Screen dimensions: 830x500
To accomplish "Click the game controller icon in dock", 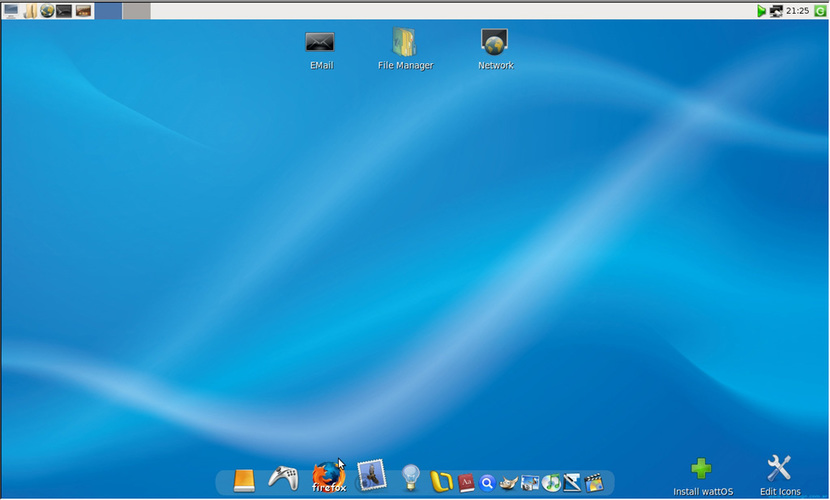I will (x=284, y=480).
